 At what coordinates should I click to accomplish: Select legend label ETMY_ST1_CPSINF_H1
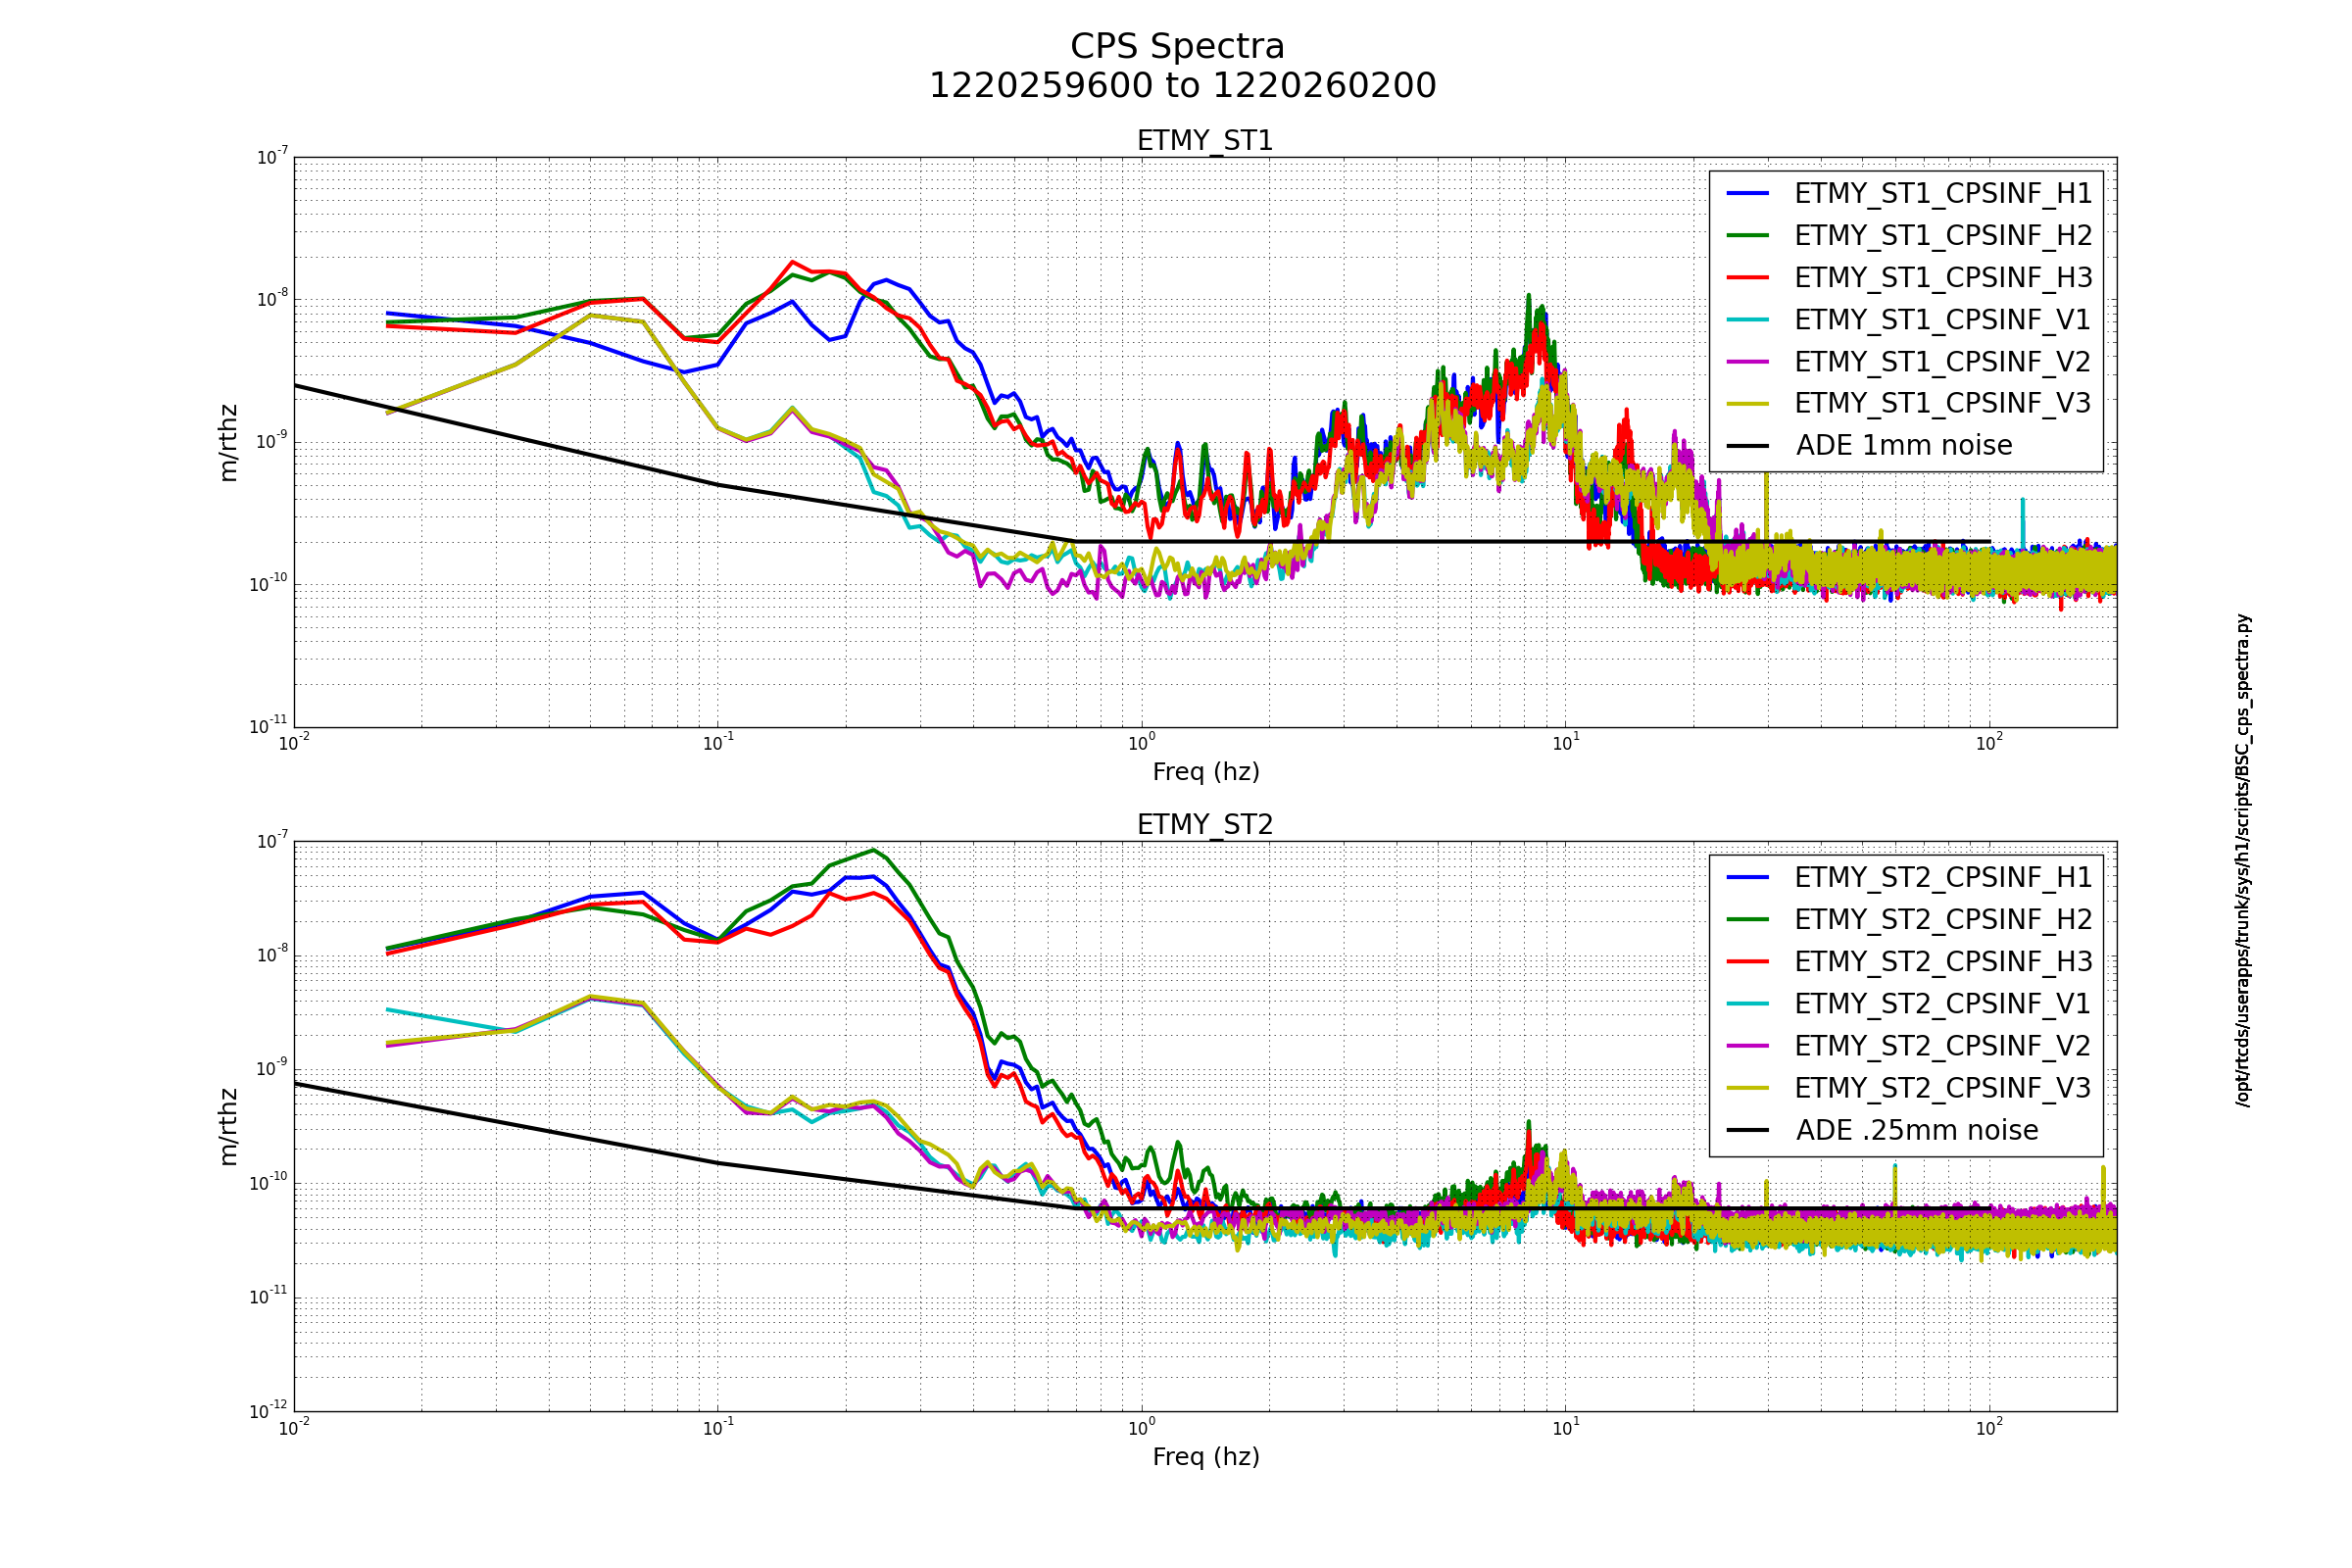click(1943, 193)
